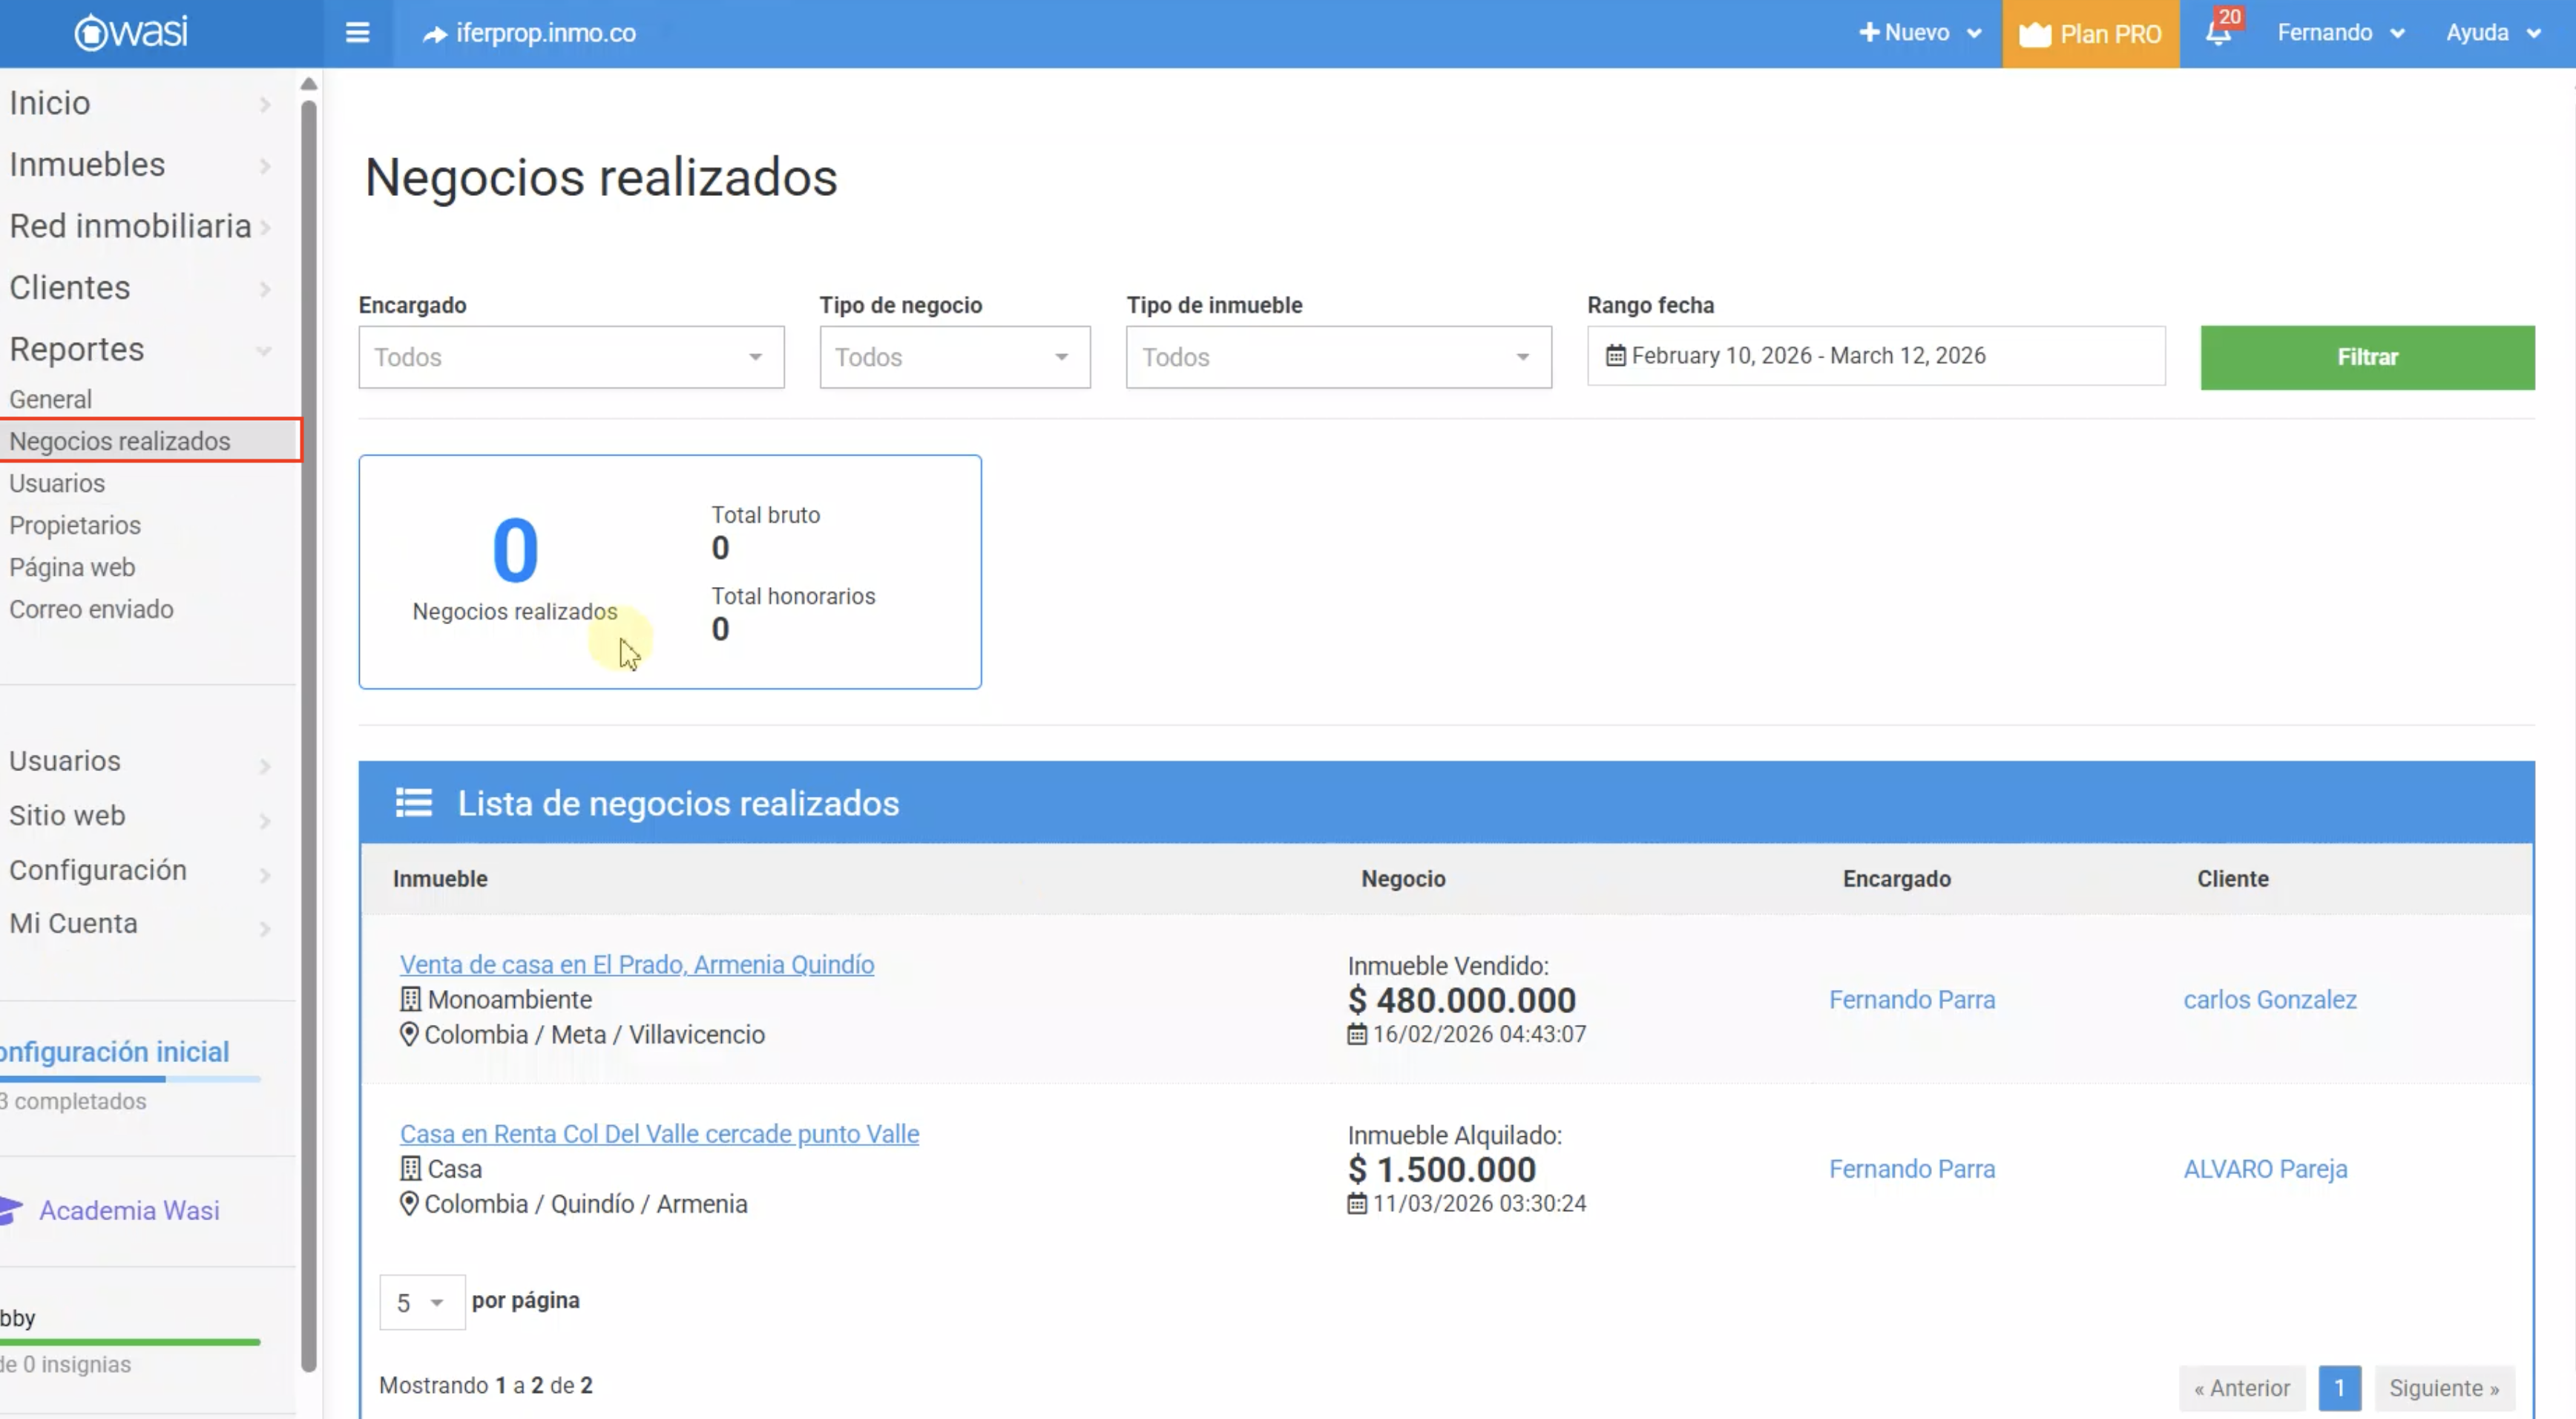Click the hamburger menu icon
2576x1419 pixels.
tap(357, 33)
